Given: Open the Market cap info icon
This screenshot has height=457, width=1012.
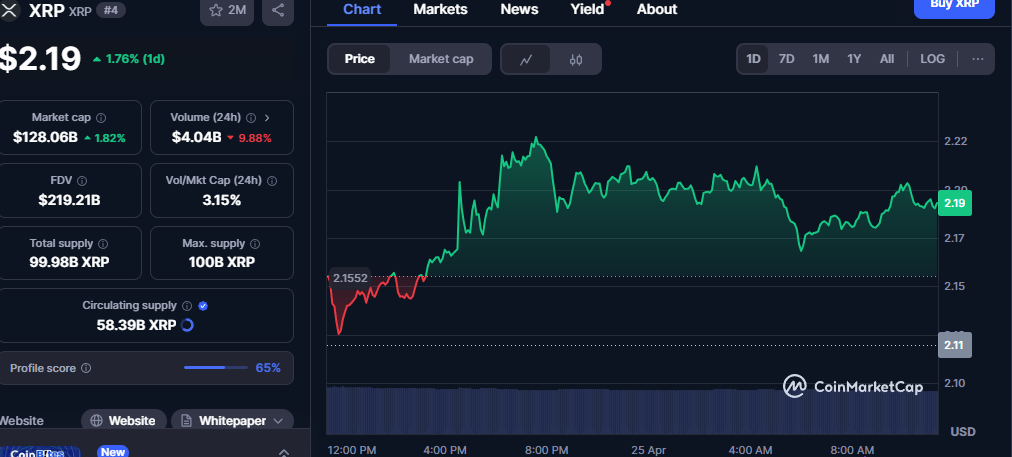Looking at the screenshot, I should tap(101, 118).
